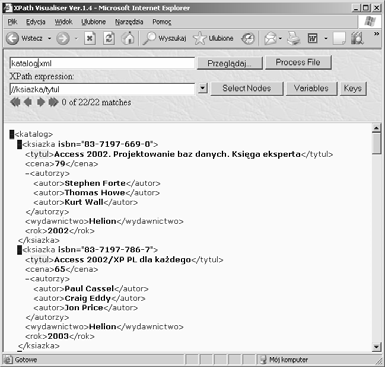Open the Word edit dropdown arrow
The height and width of the screenshot is (367, 385).
pyautogui.click(x=326, y=39)
